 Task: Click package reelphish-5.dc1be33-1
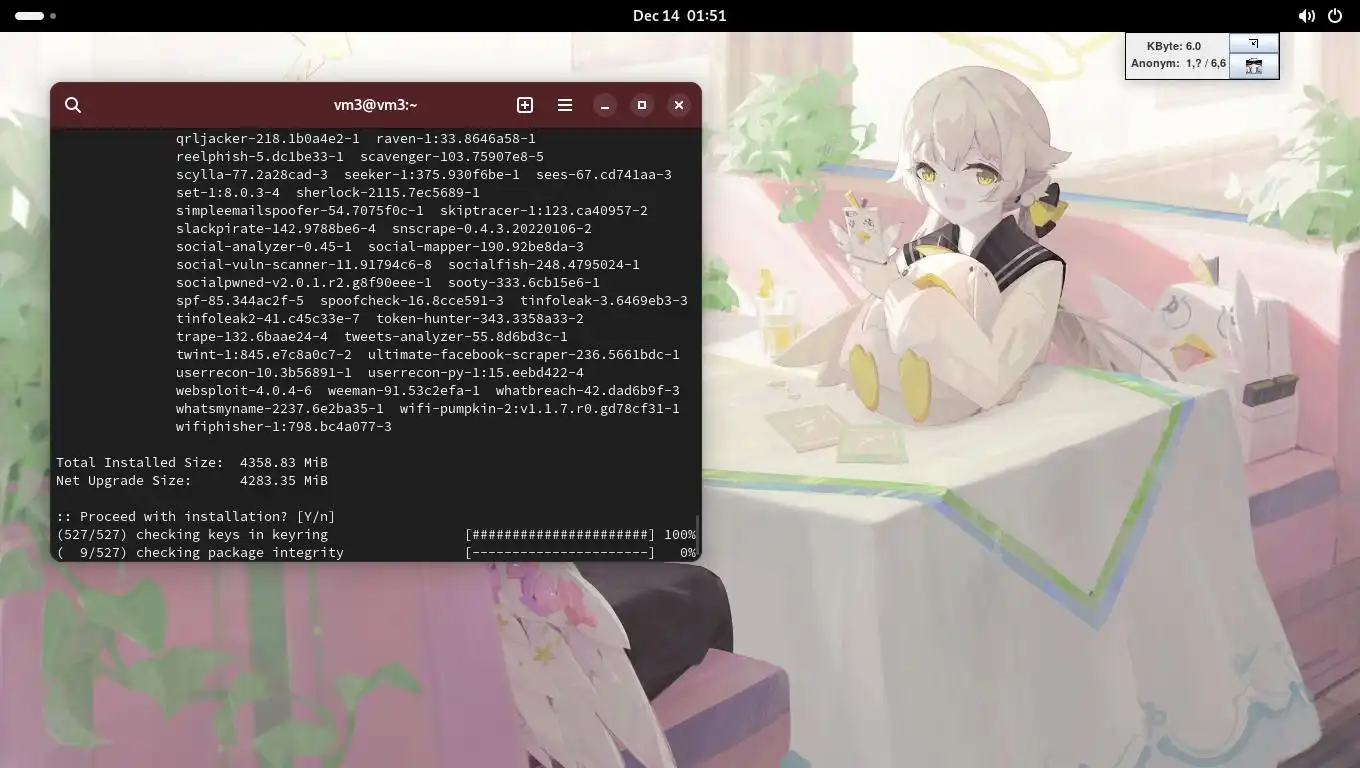(260, 157)
